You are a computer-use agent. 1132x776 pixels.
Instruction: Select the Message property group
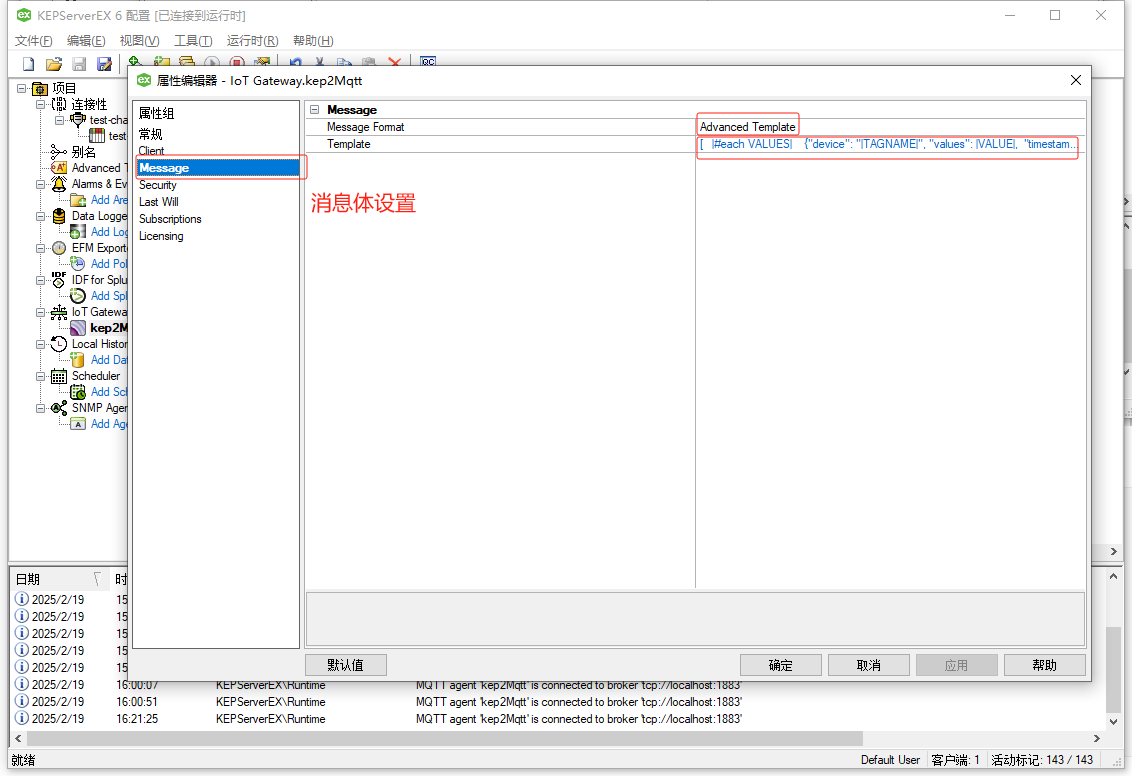(x=218, y=167)
